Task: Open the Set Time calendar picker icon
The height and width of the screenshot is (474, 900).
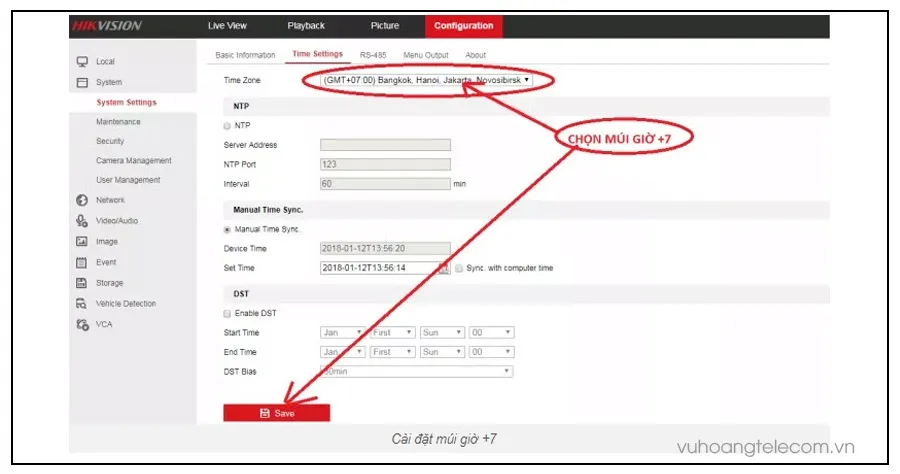Action: click(444, 268)
